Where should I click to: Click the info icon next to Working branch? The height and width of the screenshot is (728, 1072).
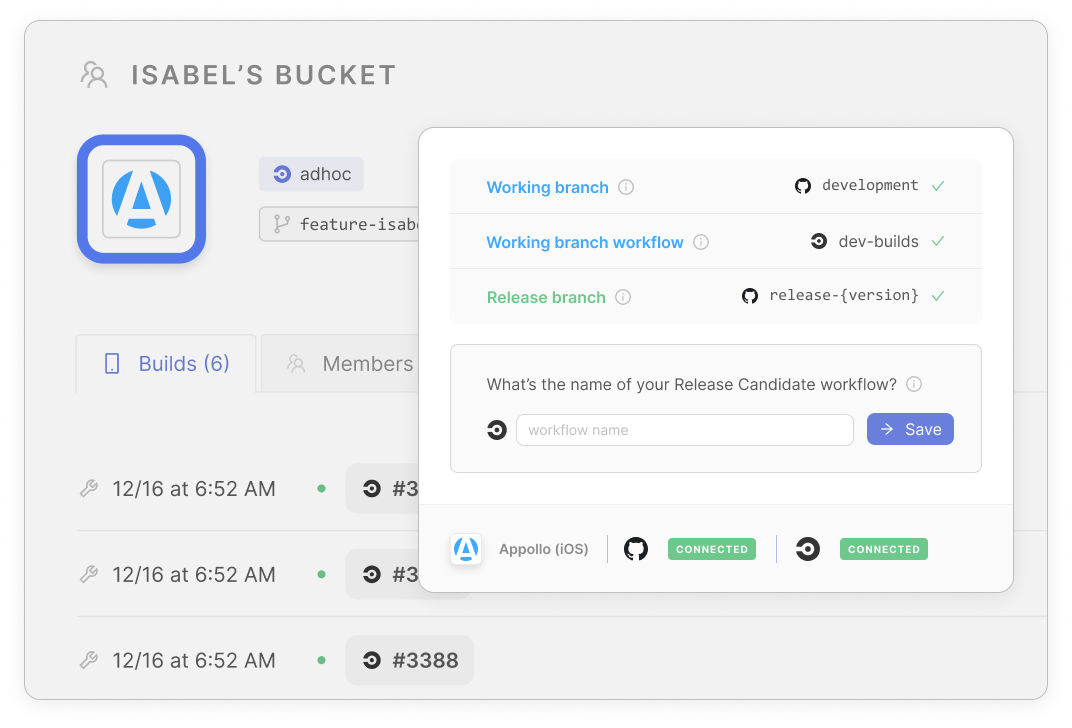[x=626, y=187]
